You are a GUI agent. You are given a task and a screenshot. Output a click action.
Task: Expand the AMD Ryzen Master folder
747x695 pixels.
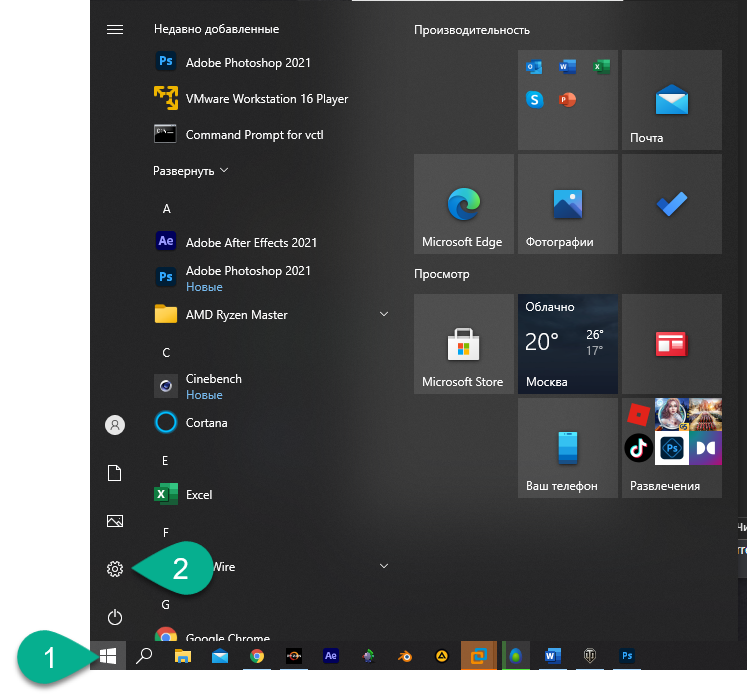coord(272,314)
